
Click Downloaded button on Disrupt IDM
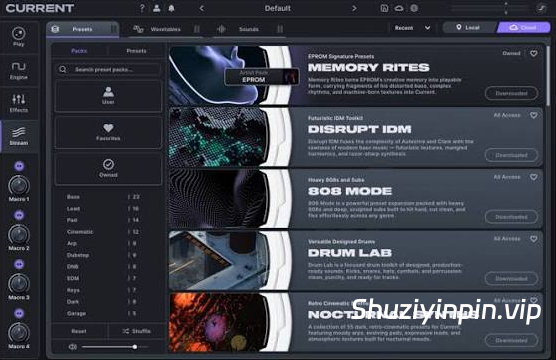pos(511,155)
